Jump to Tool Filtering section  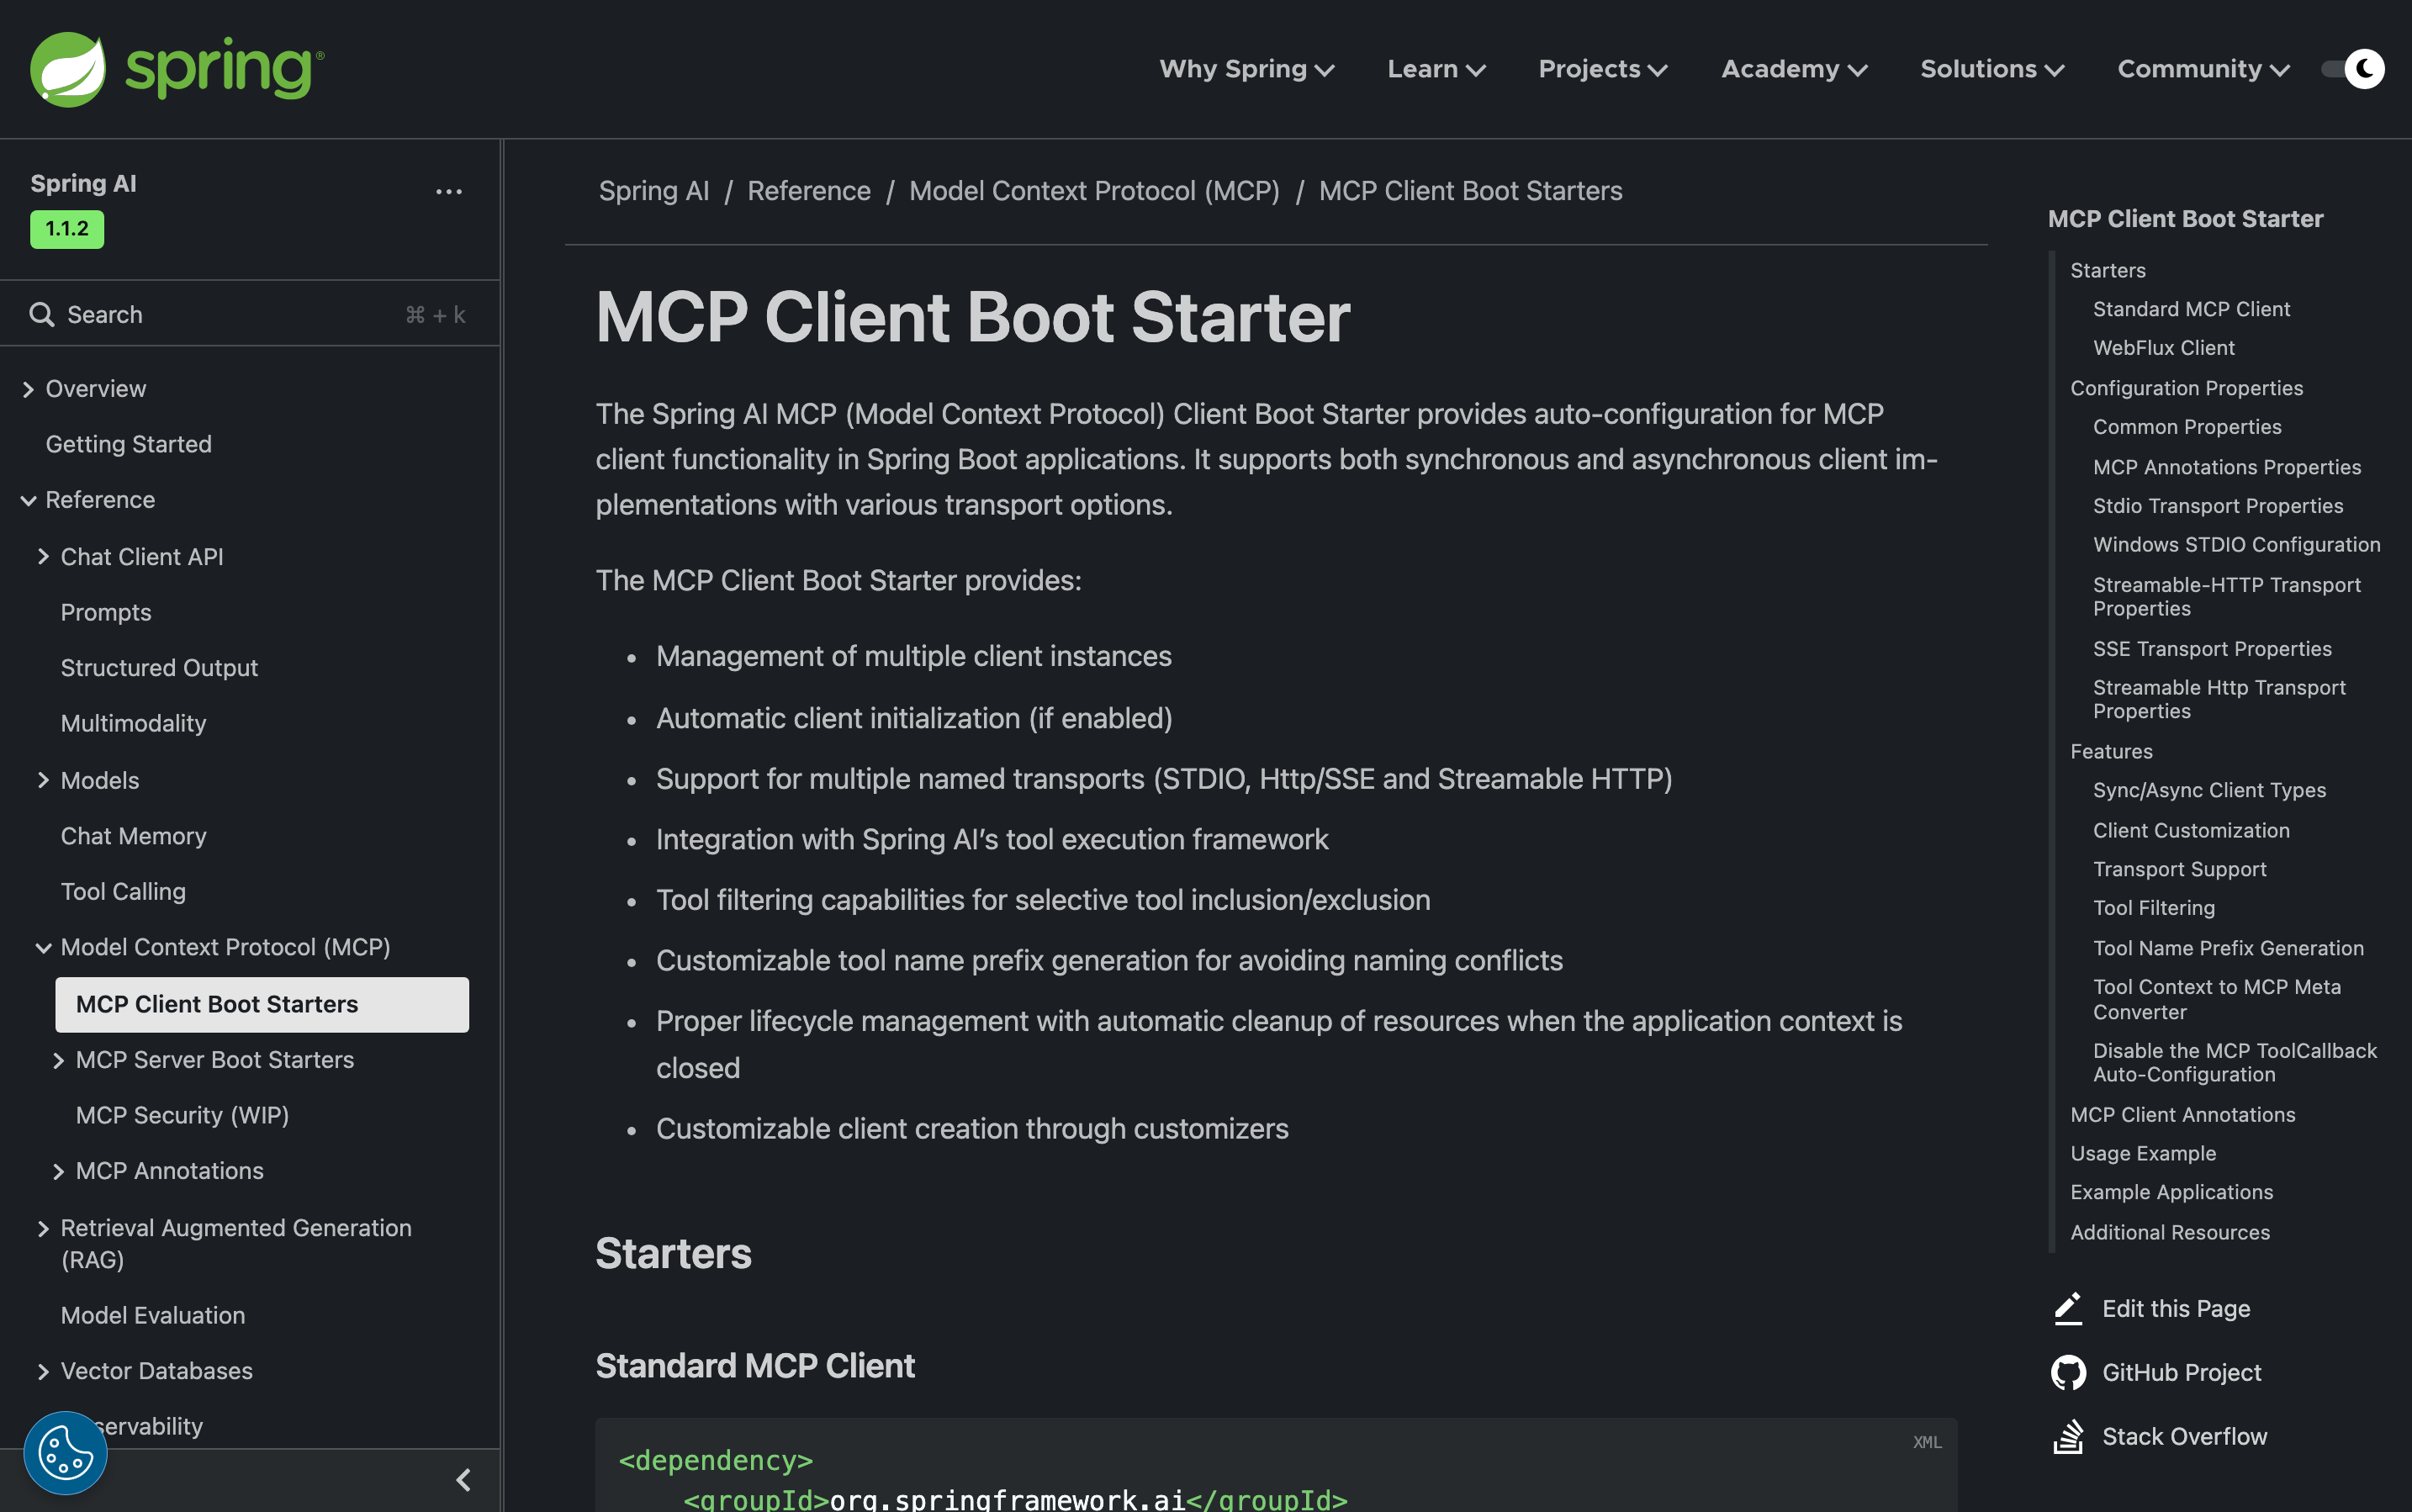coord(2153,908)
